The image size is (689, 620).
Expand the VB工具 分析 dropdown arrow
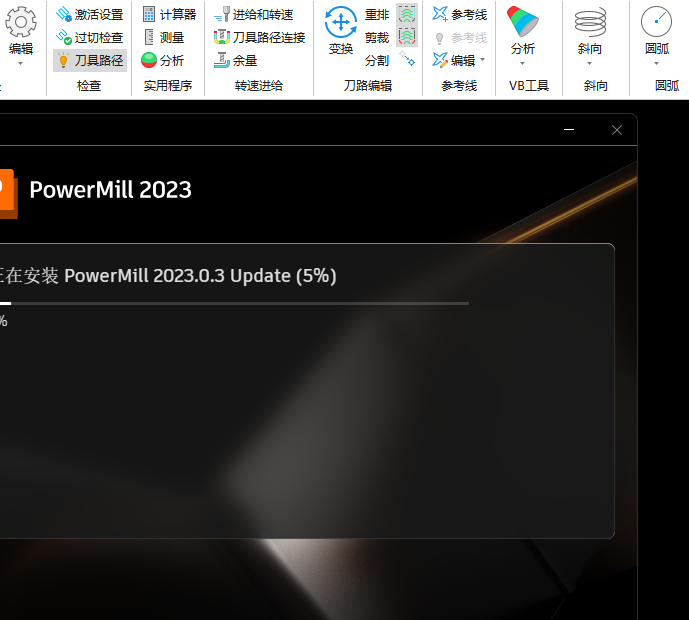pos(522,64)
